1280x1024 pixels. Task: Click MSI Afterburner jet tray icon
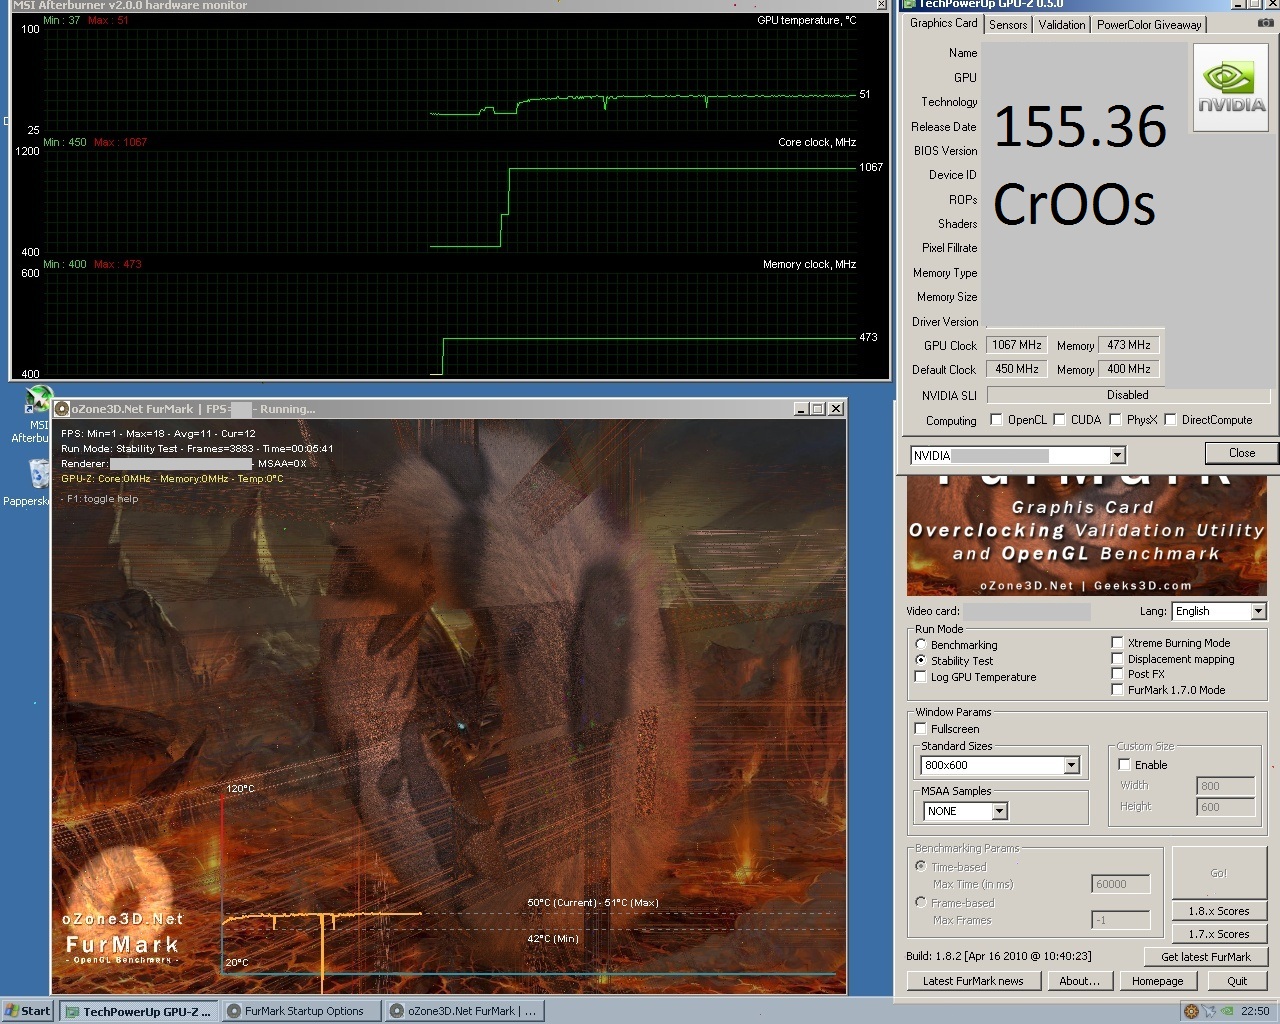click(x=1210, y=1011)
